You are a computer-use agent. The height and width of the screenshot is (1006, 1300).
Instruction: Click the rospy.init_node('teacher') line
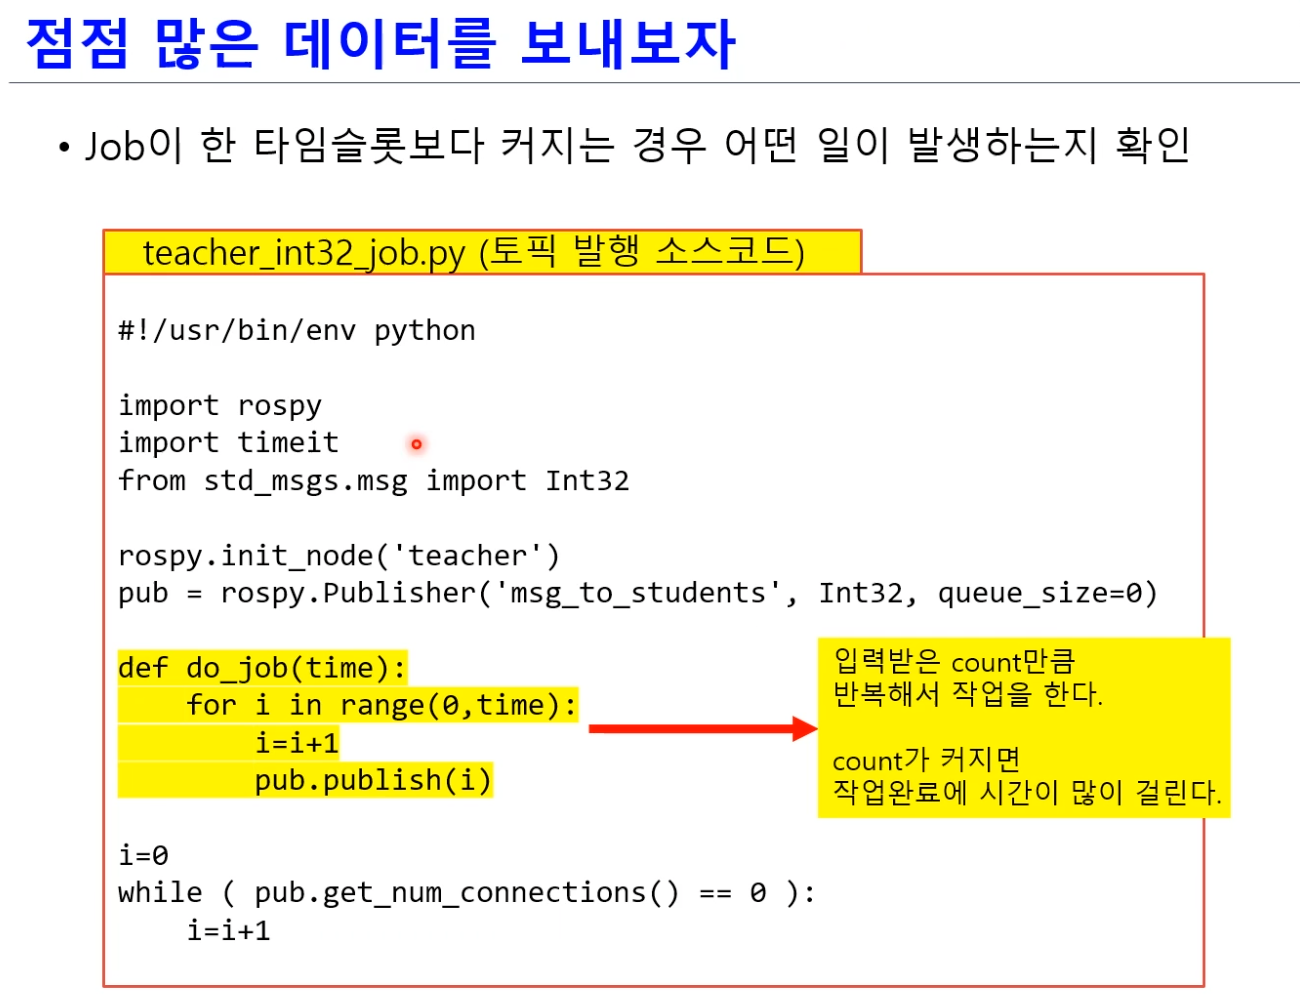339,556
